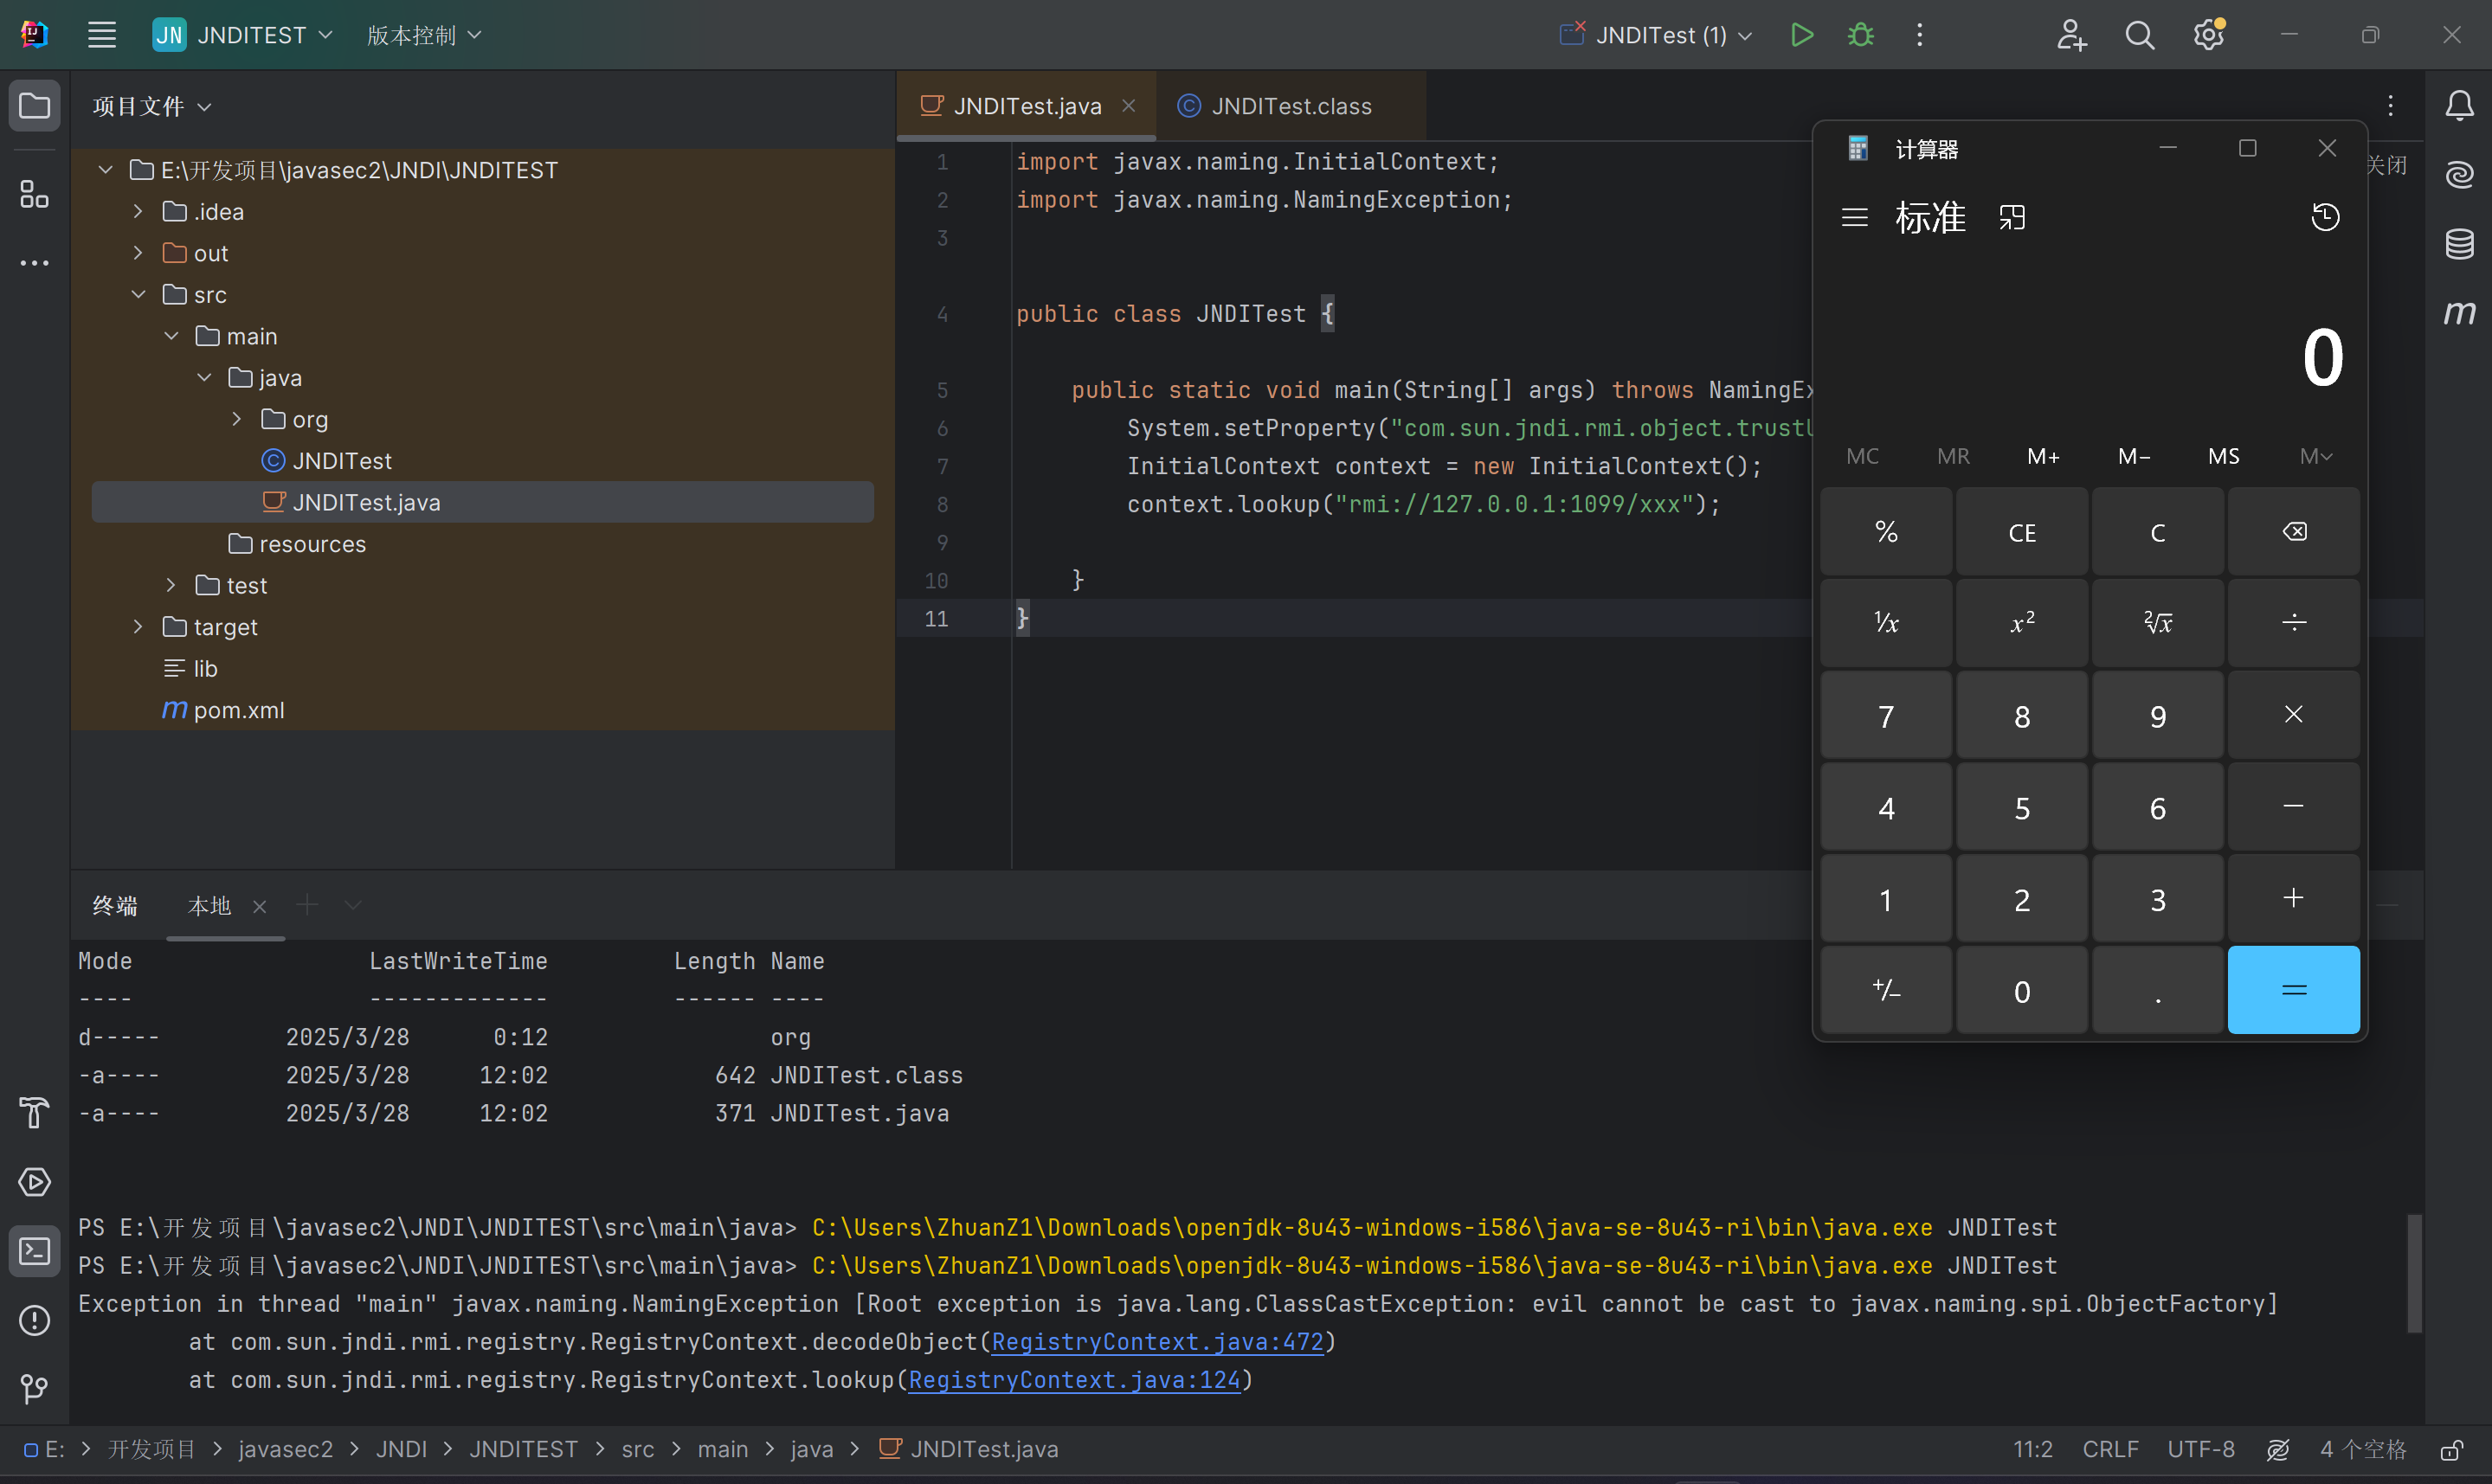
Task: Toggle calculator keep-on-top mode
Action: click(2012, 217)
